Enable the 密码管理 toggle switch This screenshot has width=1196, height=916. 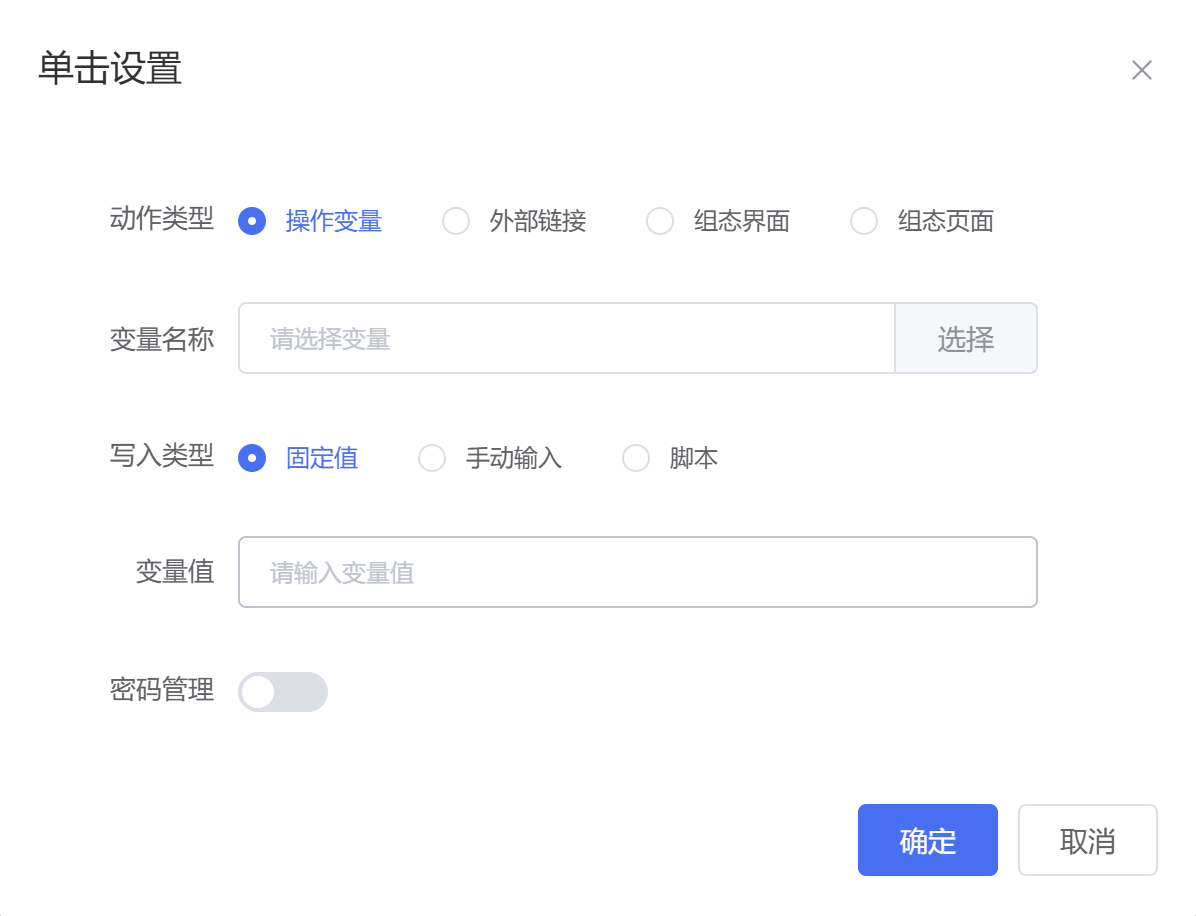click(x=282, y=692)
